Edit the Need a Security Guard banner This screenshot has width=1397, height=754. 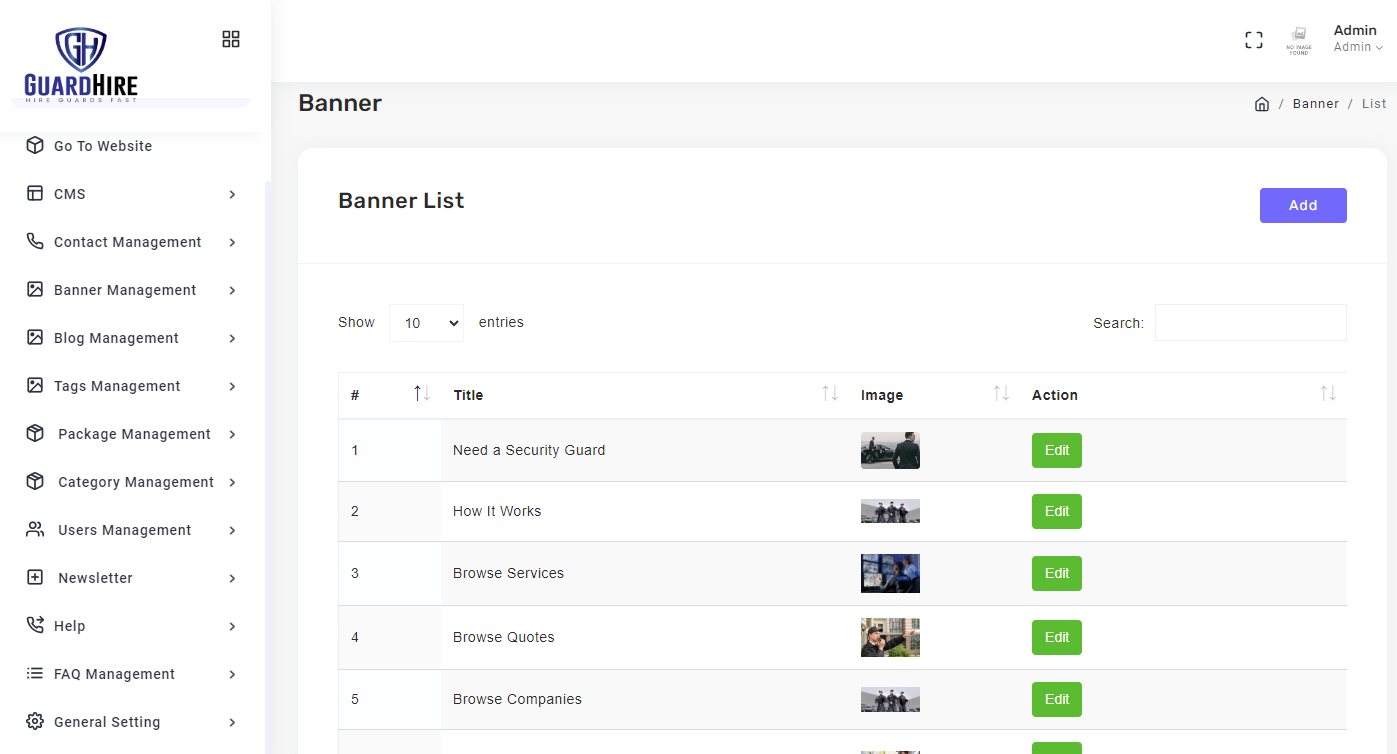[1056, 451]
